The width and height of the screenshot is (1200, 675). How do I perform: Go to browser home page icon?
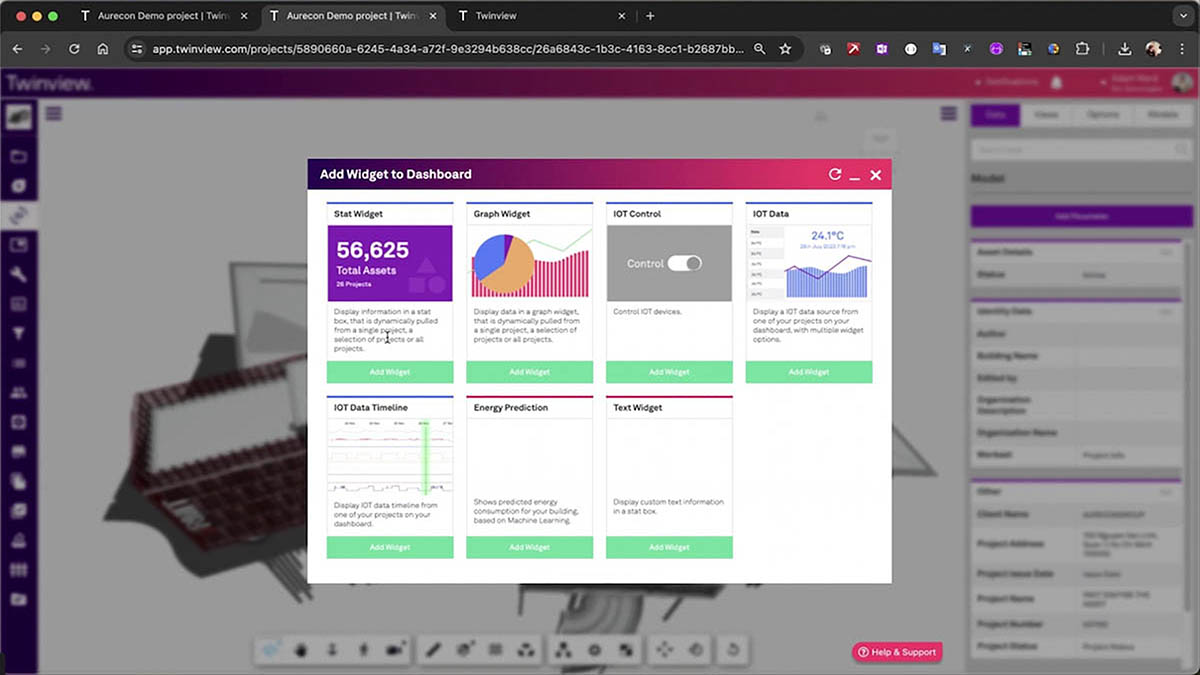pos(103,48)
